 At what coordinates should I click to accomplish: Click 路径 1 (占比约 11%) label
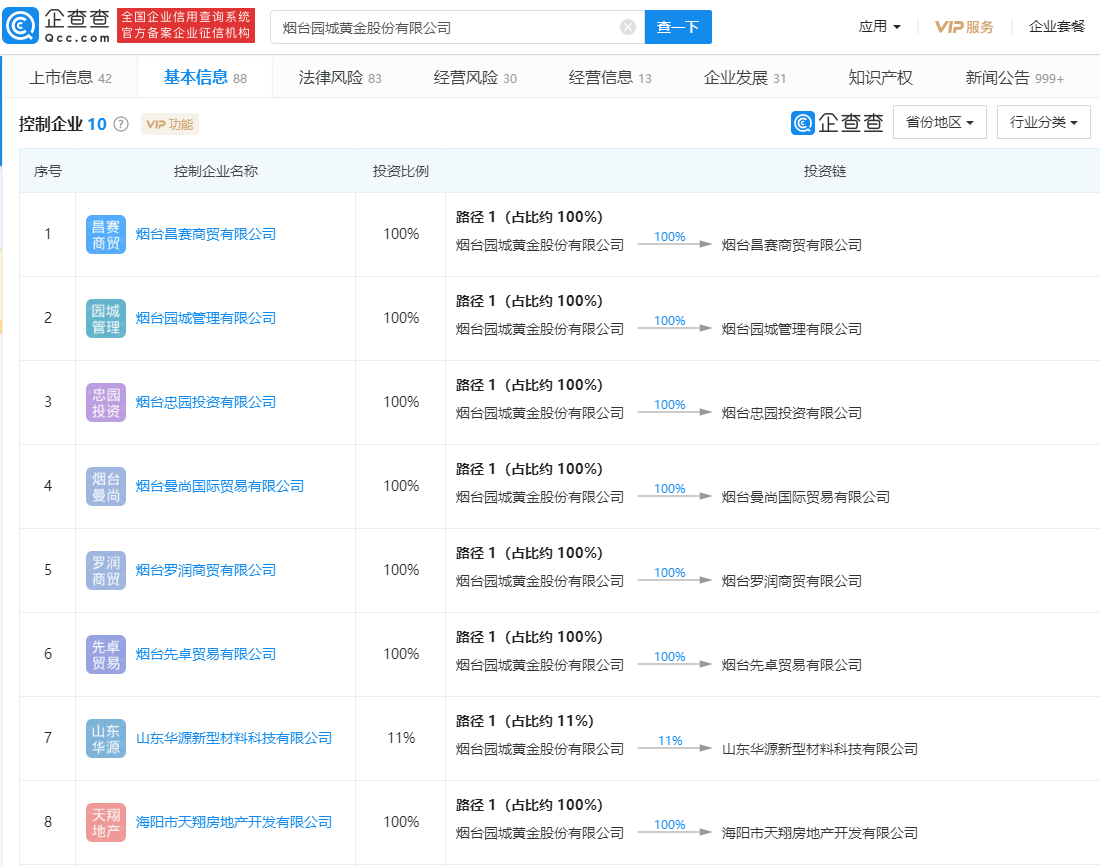point(525,721)
